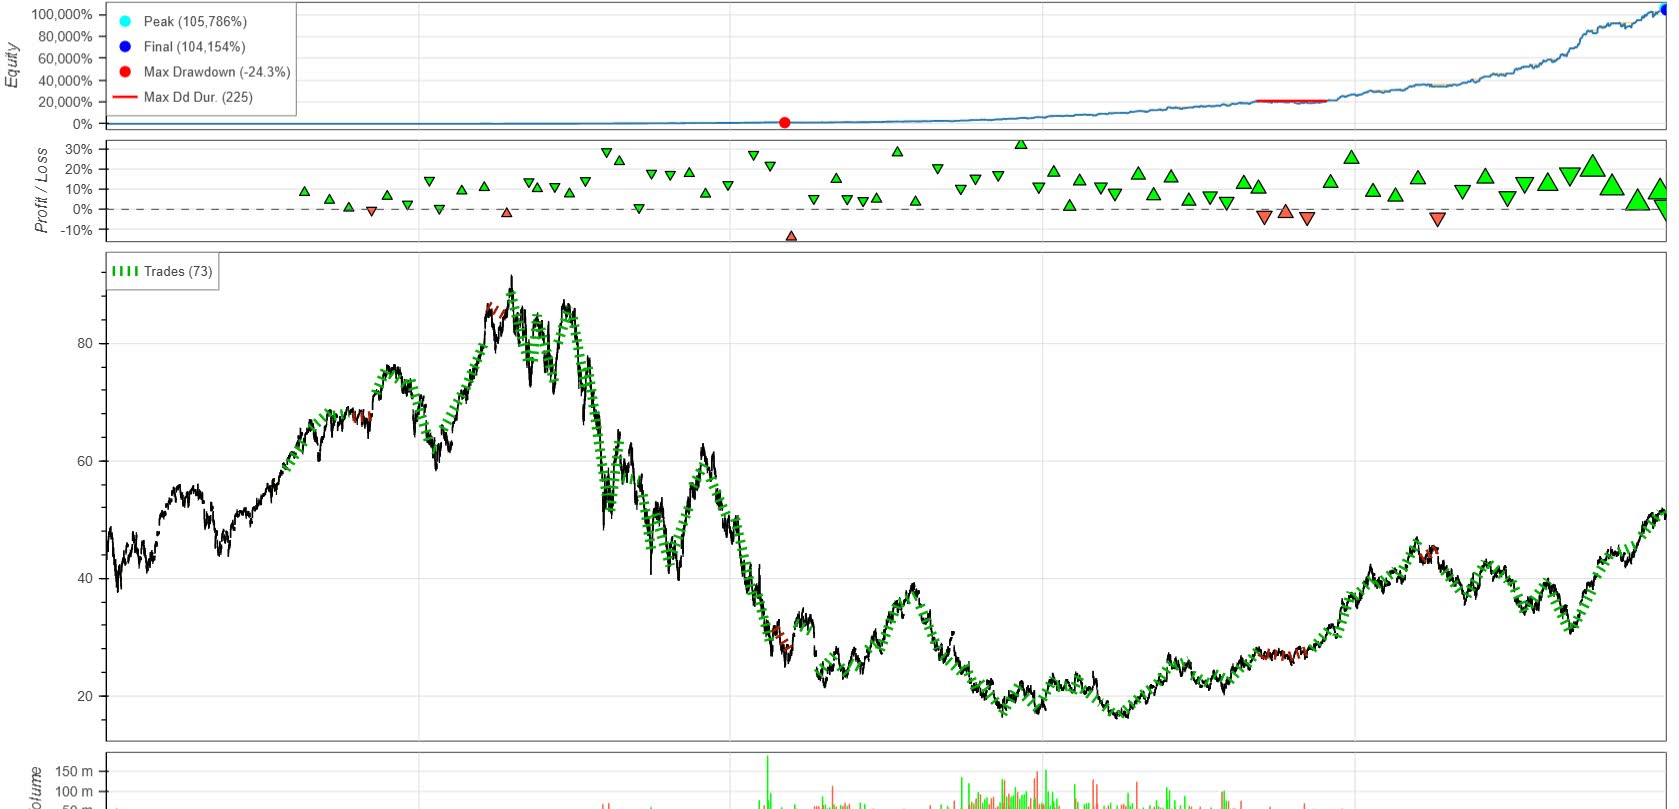Screen dimensions: 1679x809
Task: Click the Equity axis title
Action: click(13, 65)
